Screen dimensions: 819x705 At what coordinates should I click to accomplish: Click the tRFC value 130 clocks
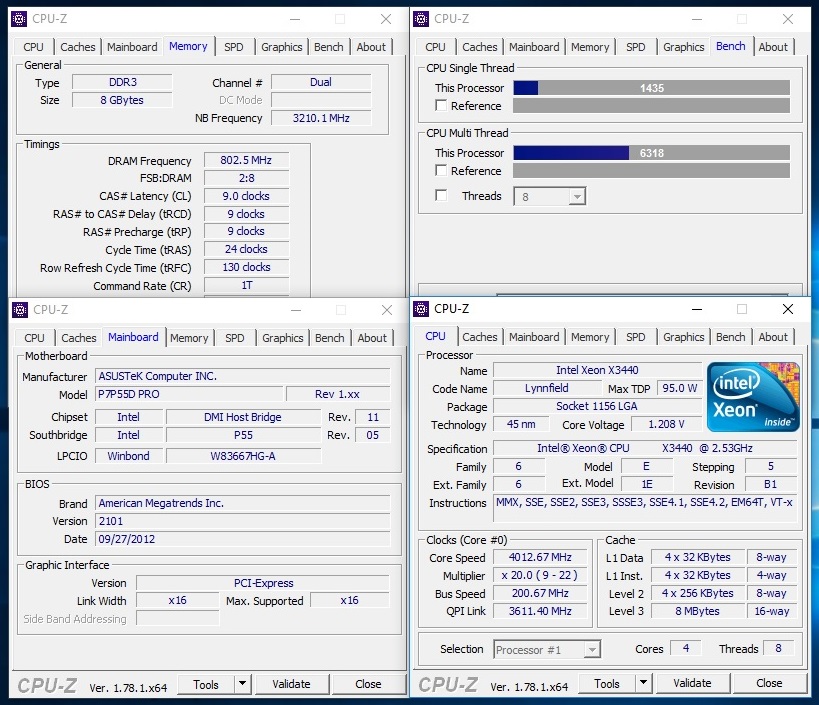tap(246, 267)
